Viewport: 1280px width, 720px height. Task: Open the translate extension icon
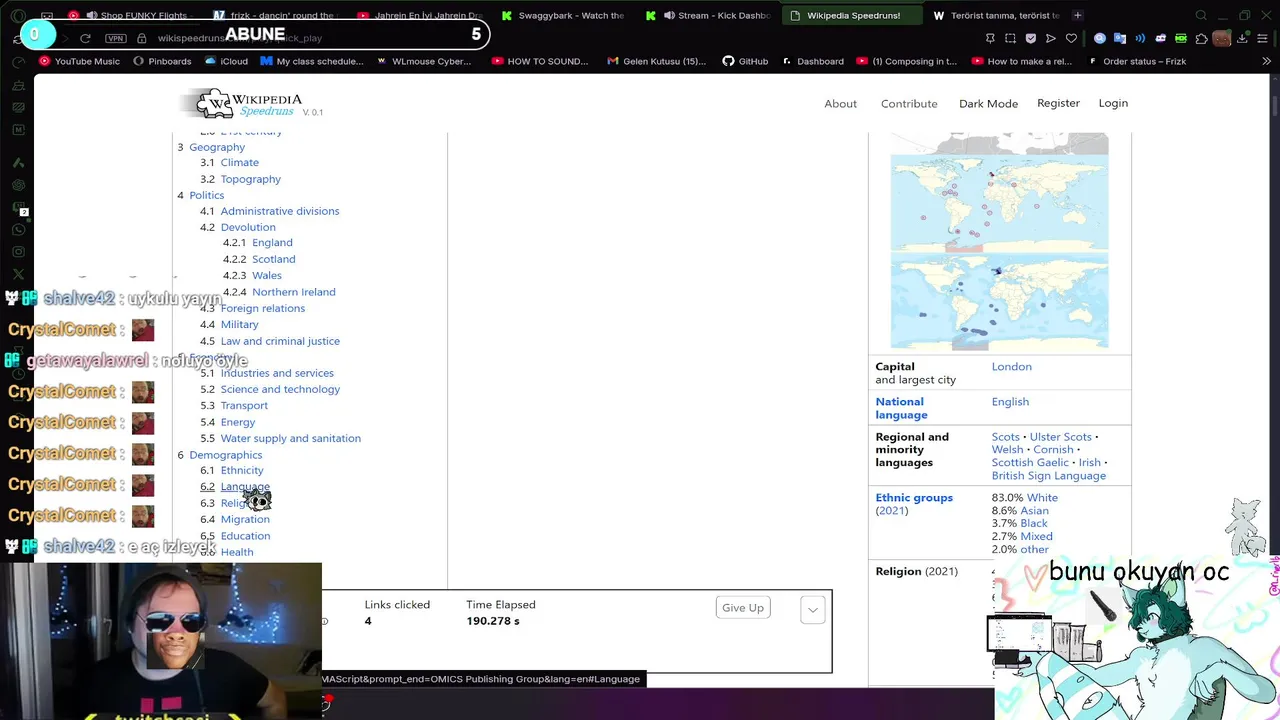click(x=1120, y=38)
